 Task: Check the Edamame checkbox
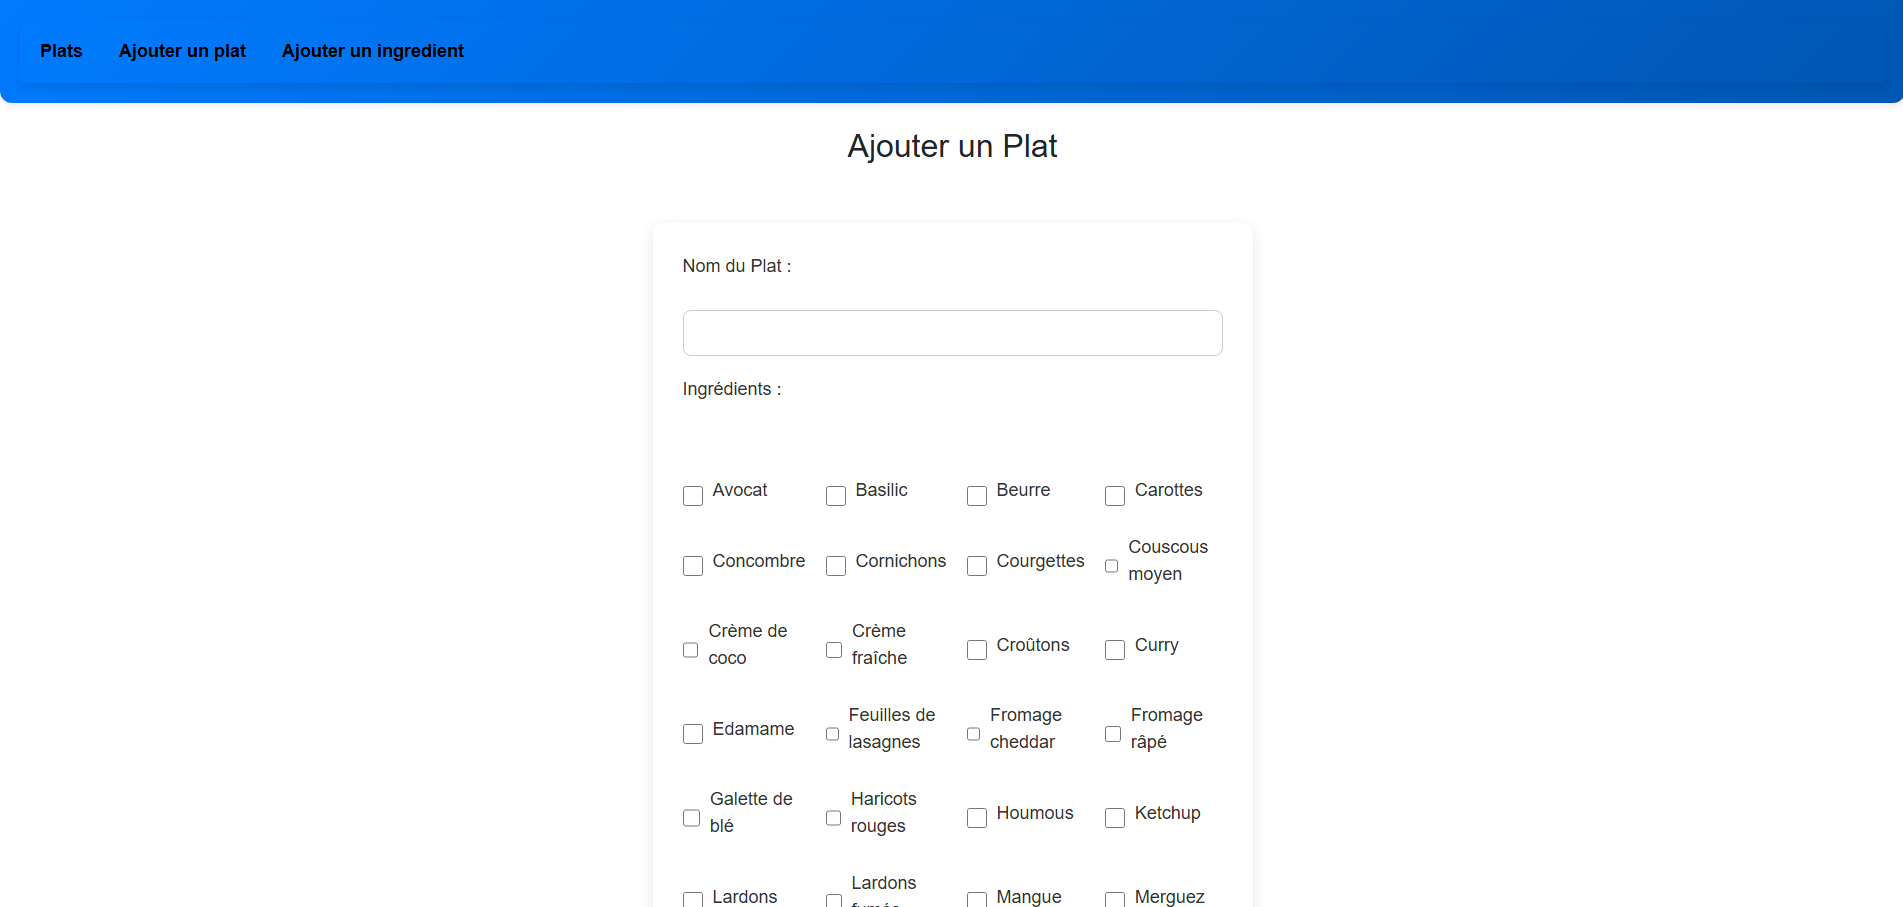(x=693, y=734)
